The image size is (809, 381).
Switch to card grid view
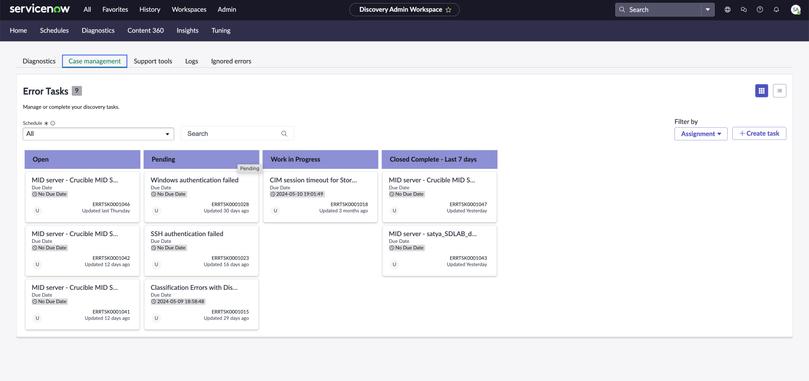[762, 91]
